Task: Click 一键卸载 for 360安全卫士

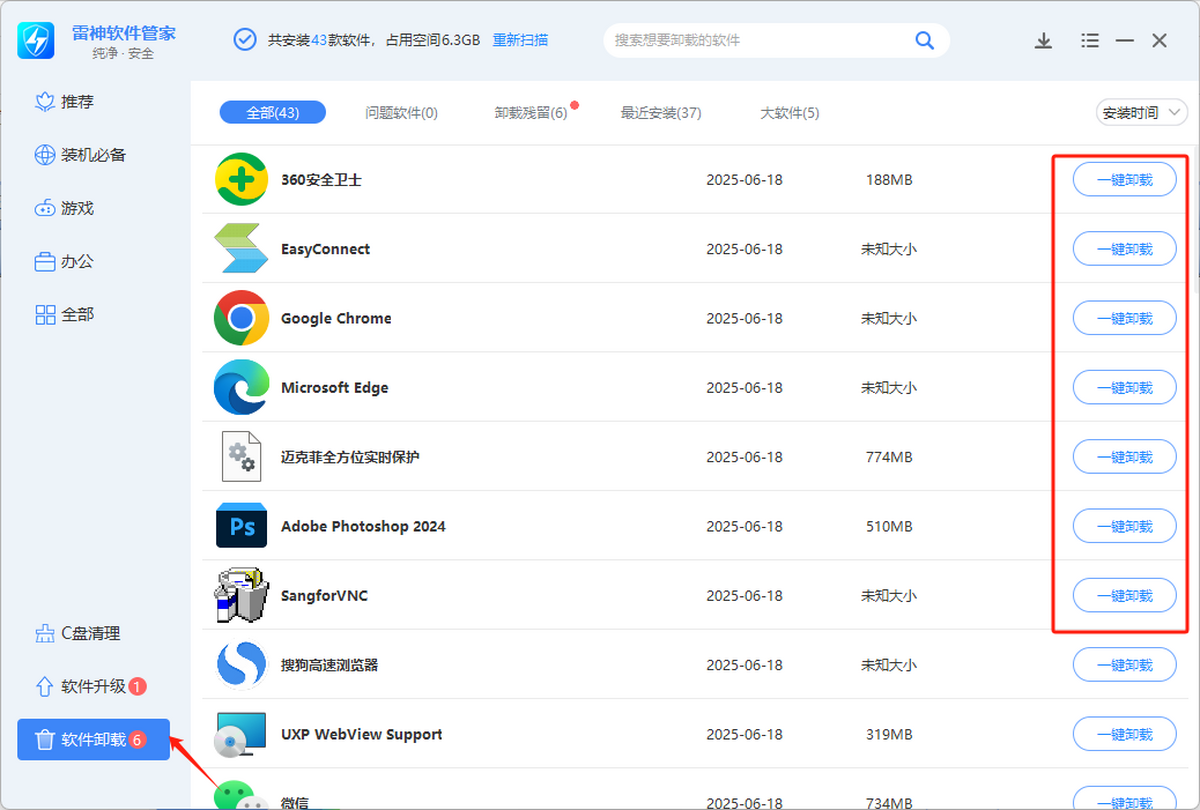Action: 1125,180
